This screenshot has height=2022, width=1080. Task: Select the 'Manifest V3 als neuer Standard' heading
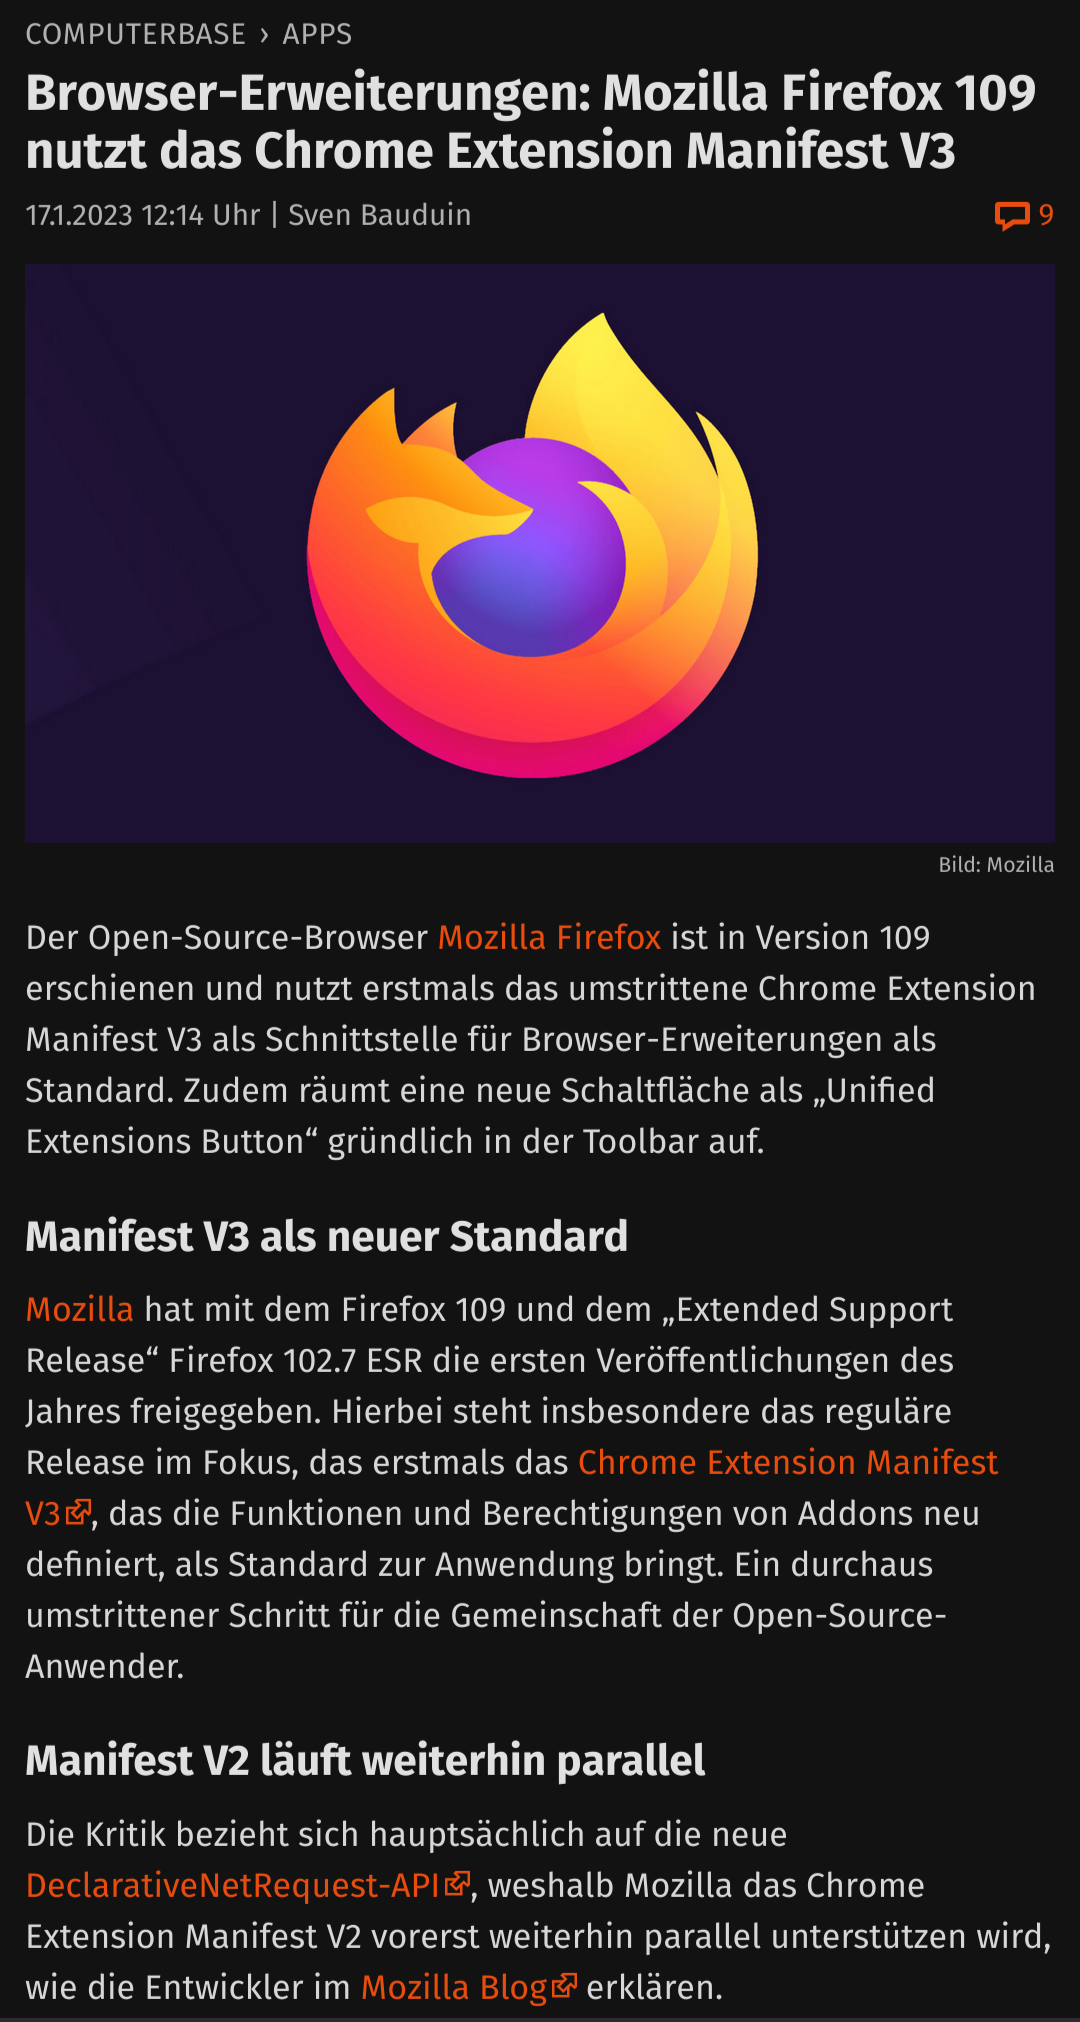pos(327,1237)
